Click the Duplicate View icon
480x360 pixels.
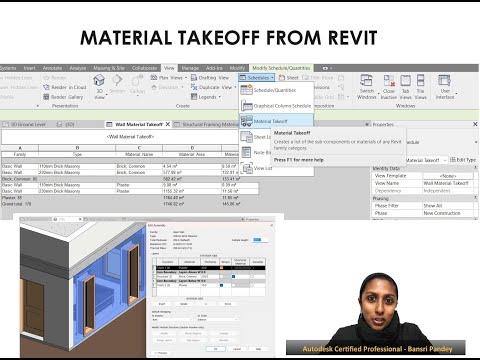click(194, 87)
